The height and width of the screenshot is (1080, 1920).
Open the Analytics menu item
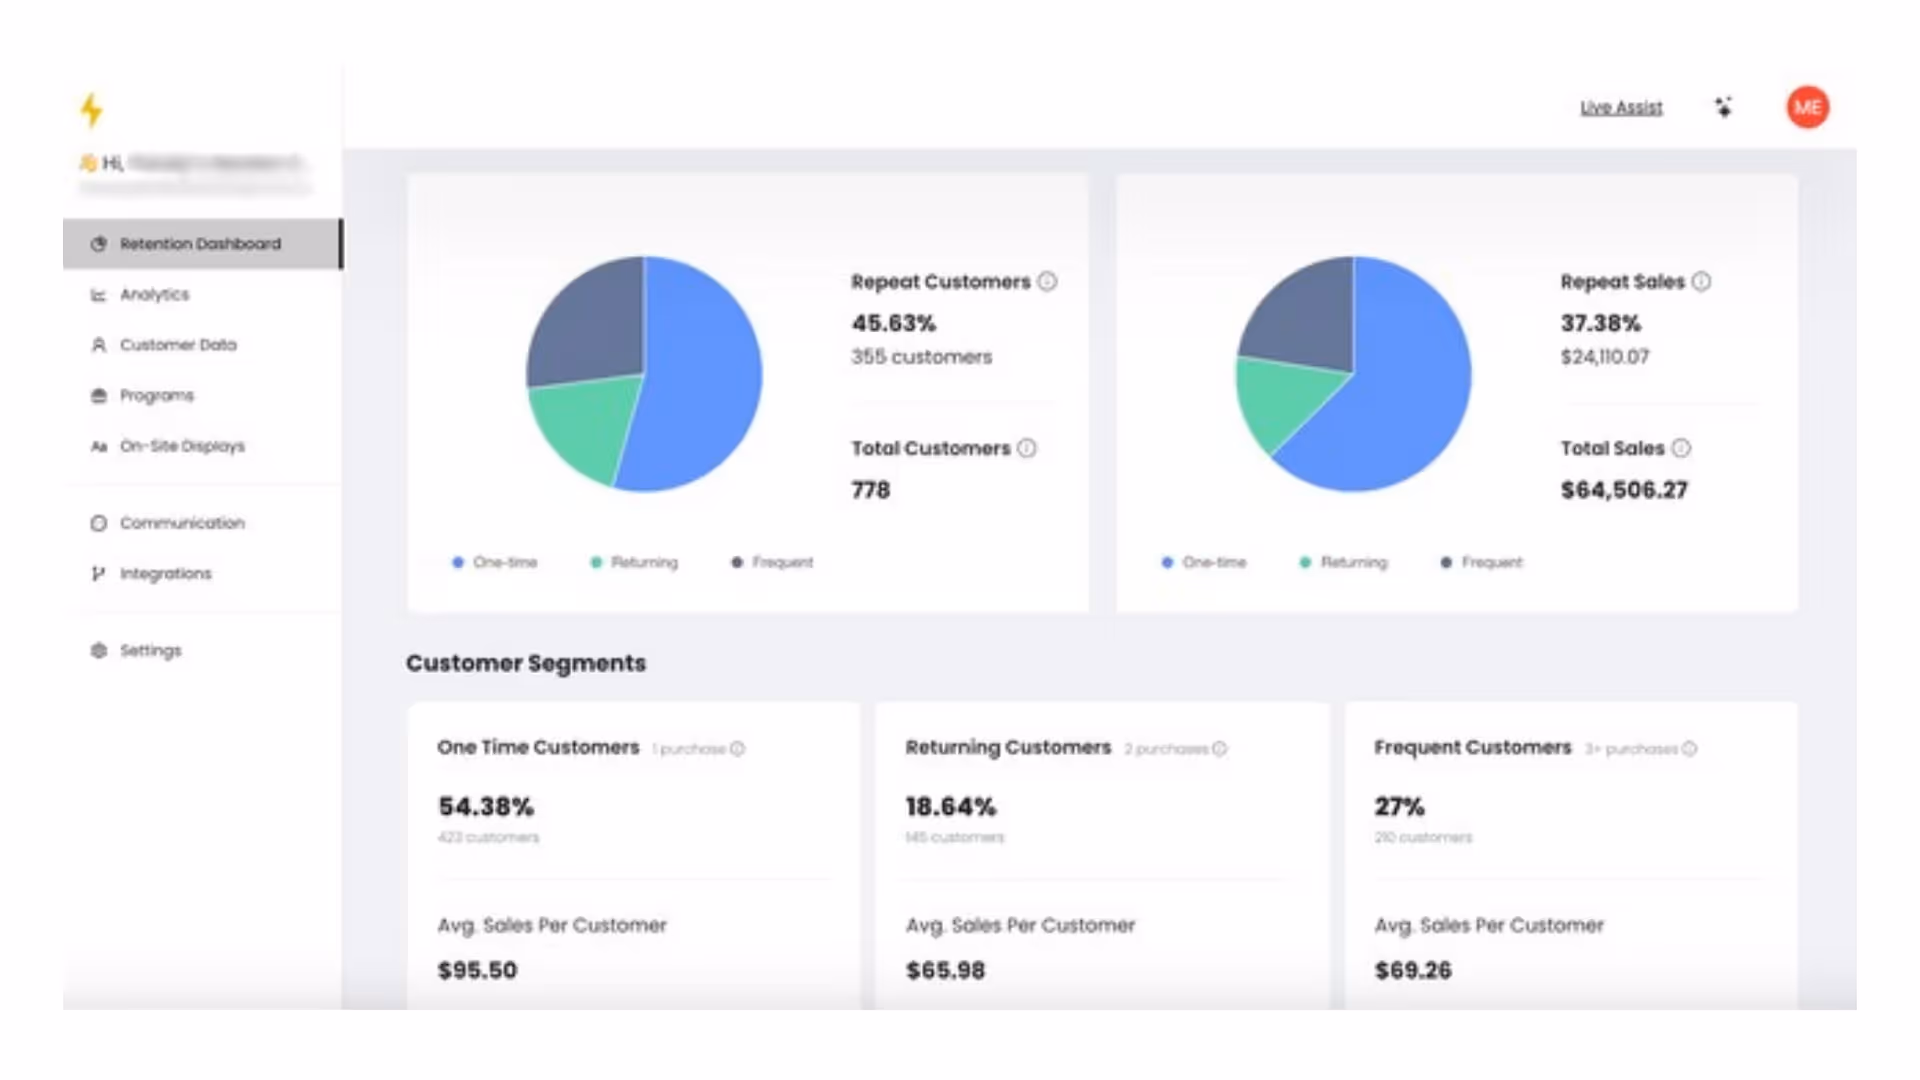click(154, 295)
